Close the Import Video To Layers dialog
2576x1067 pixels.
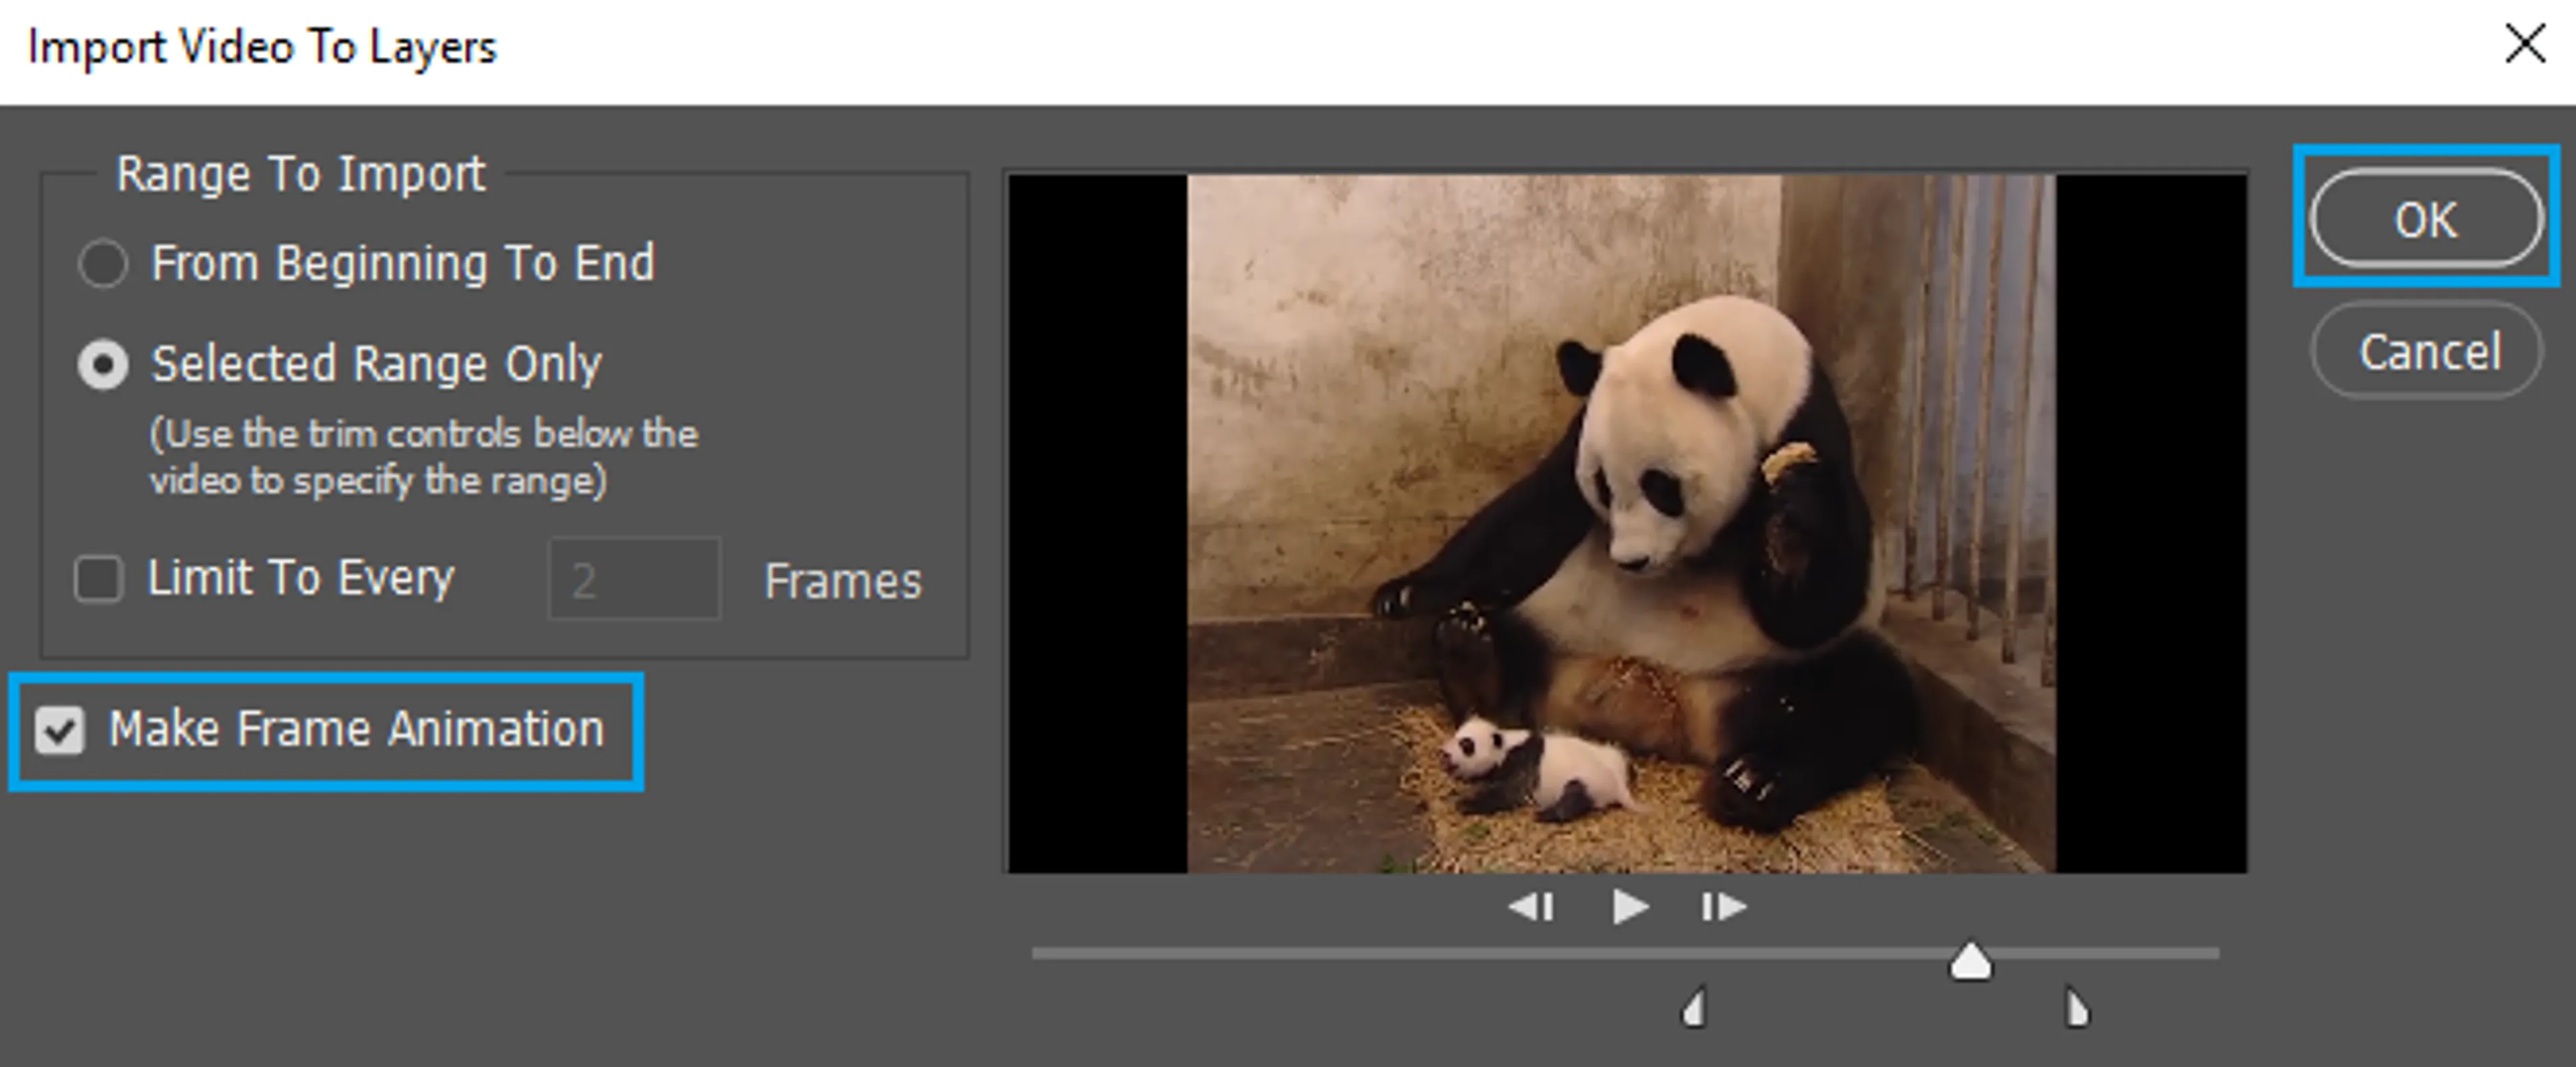pyautogui.click(x=2524, y=45)
